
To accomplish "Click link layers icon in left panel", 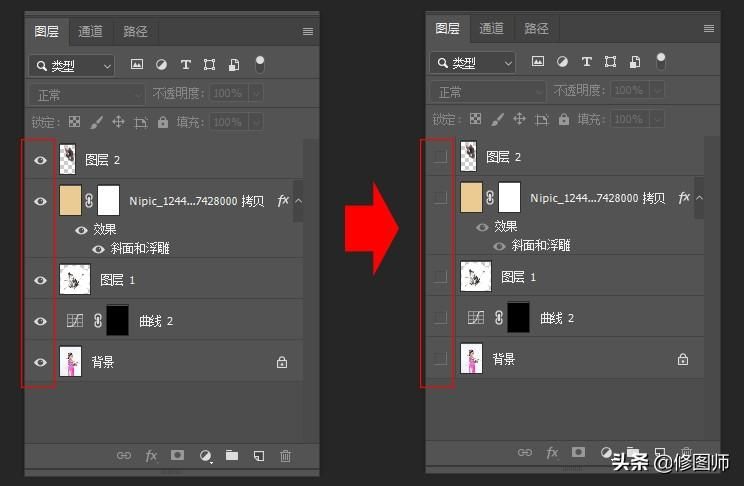I will click(124, 456).
